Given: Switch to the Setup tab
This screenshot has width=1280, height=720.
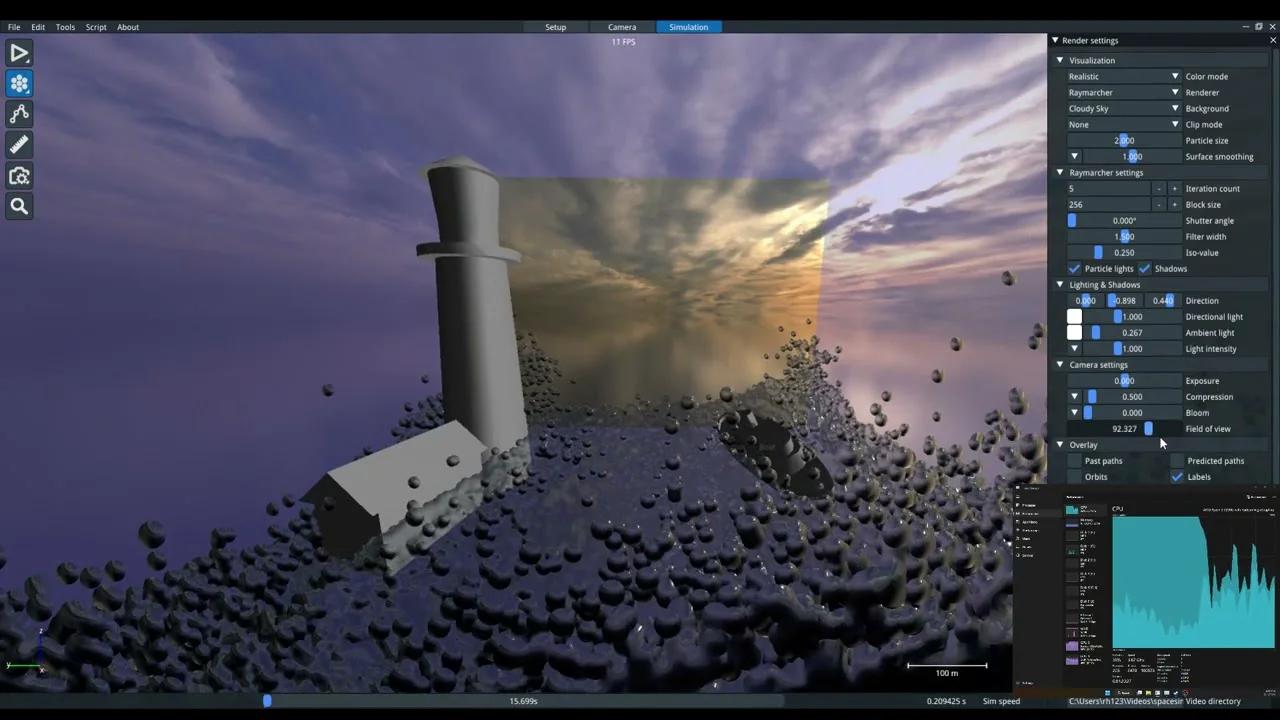Looking at the screenshot, I should [555, 27].
